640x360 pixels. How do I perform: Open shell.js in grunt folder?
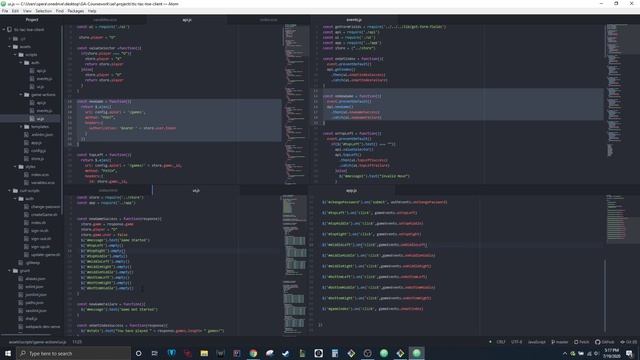coord(31,318)
